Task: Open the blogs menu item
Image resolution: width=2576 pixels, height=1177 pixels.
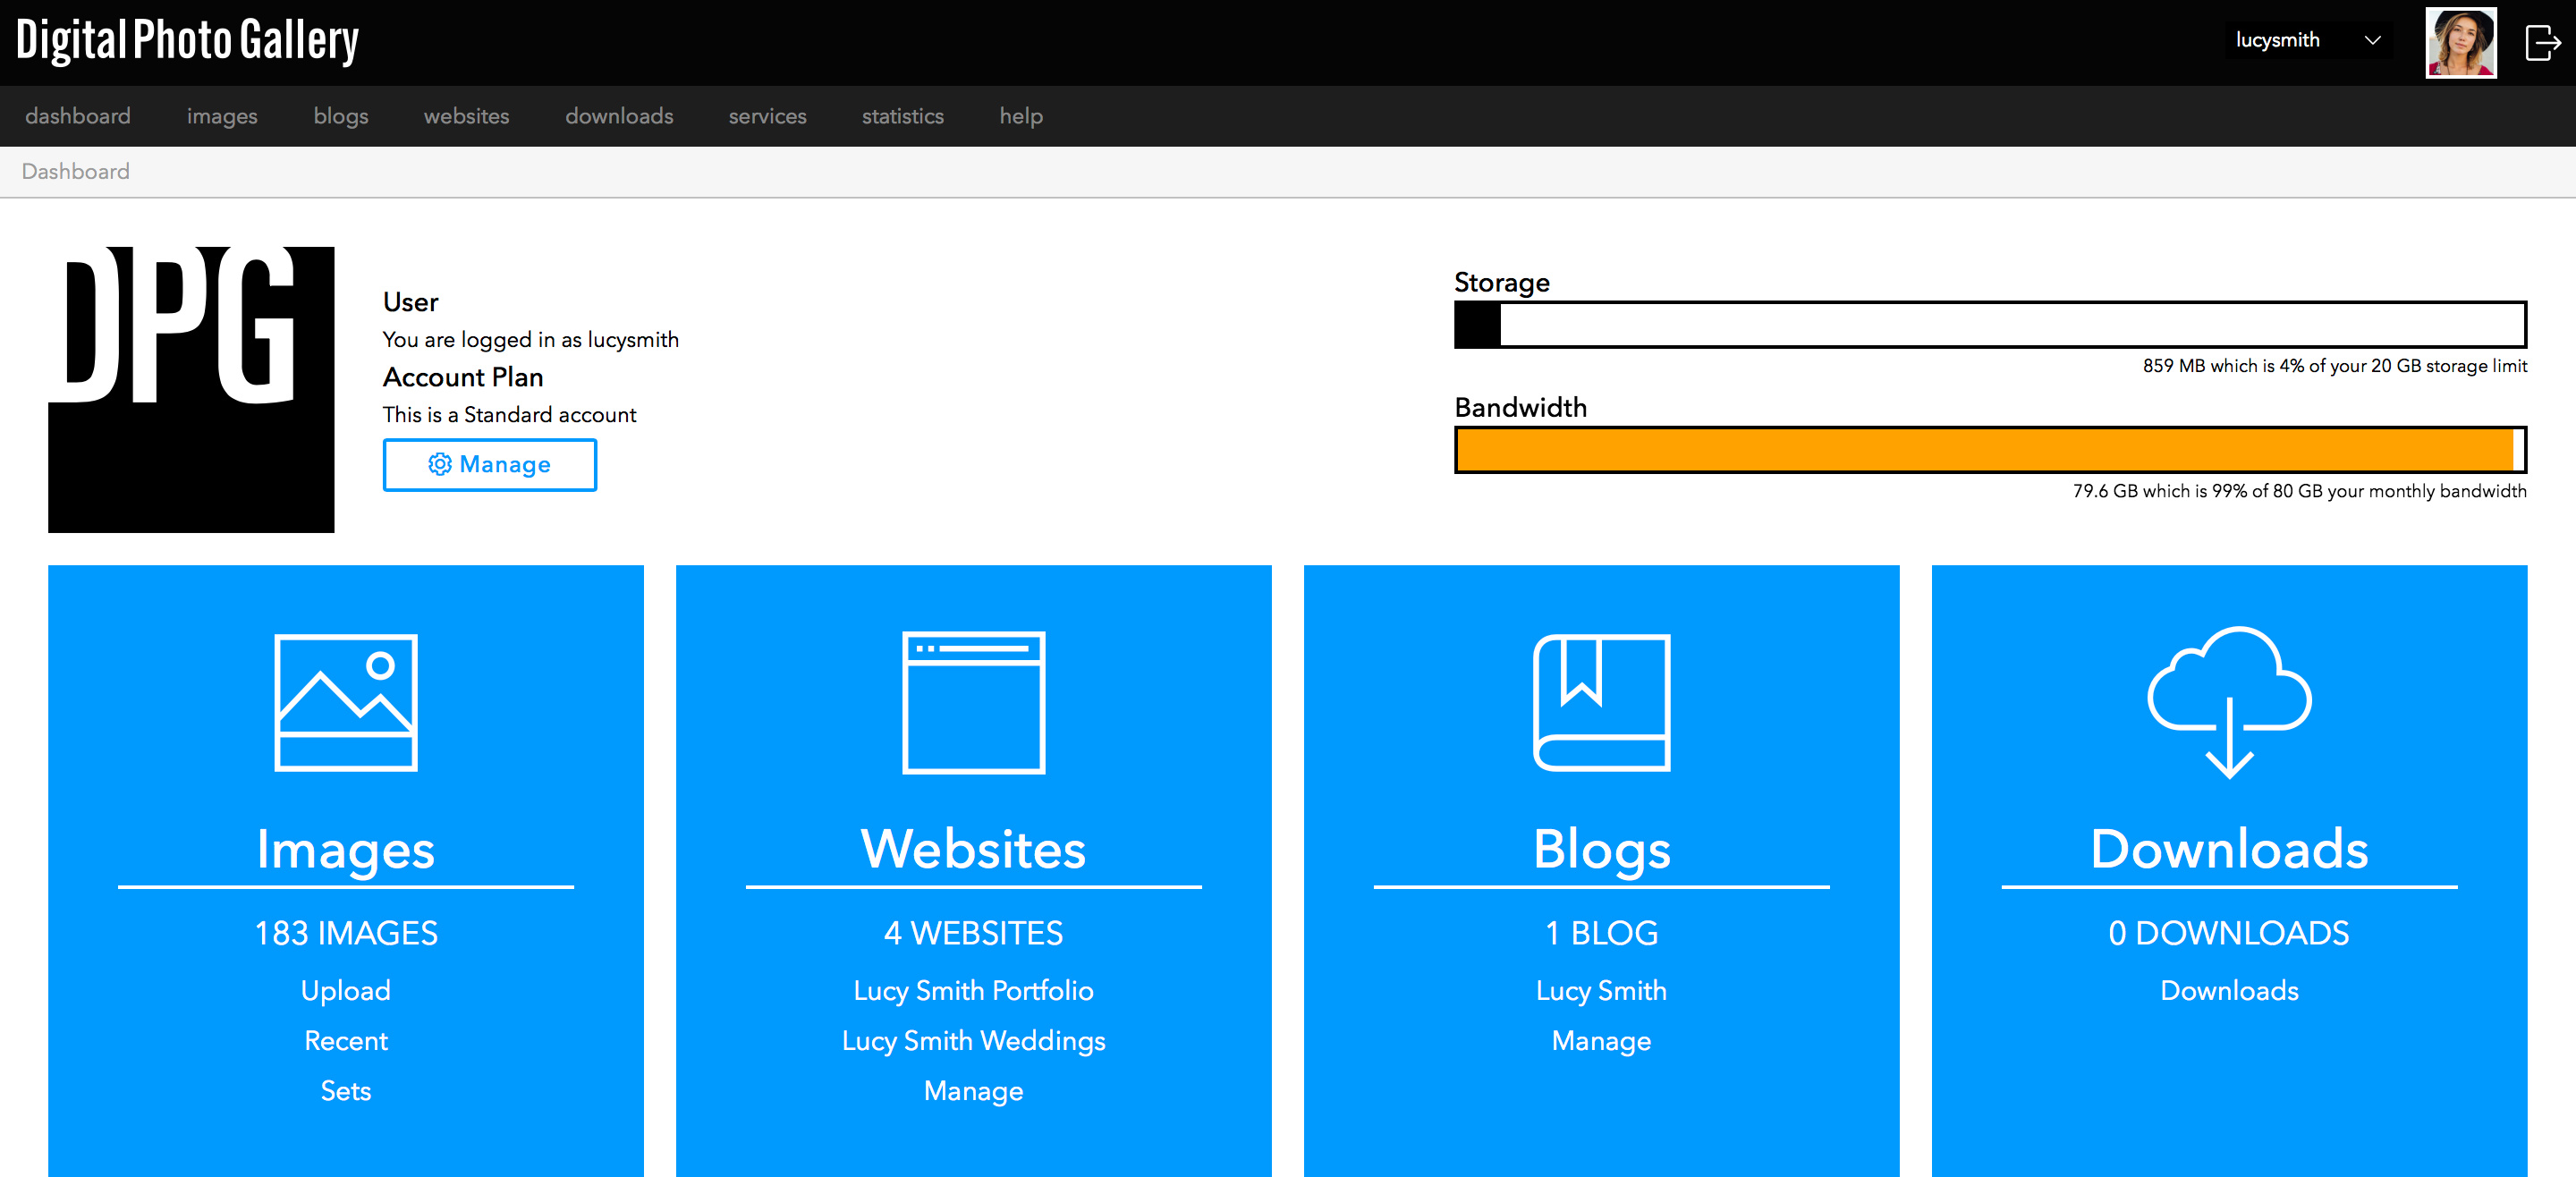Action: [x=341, y=116]
